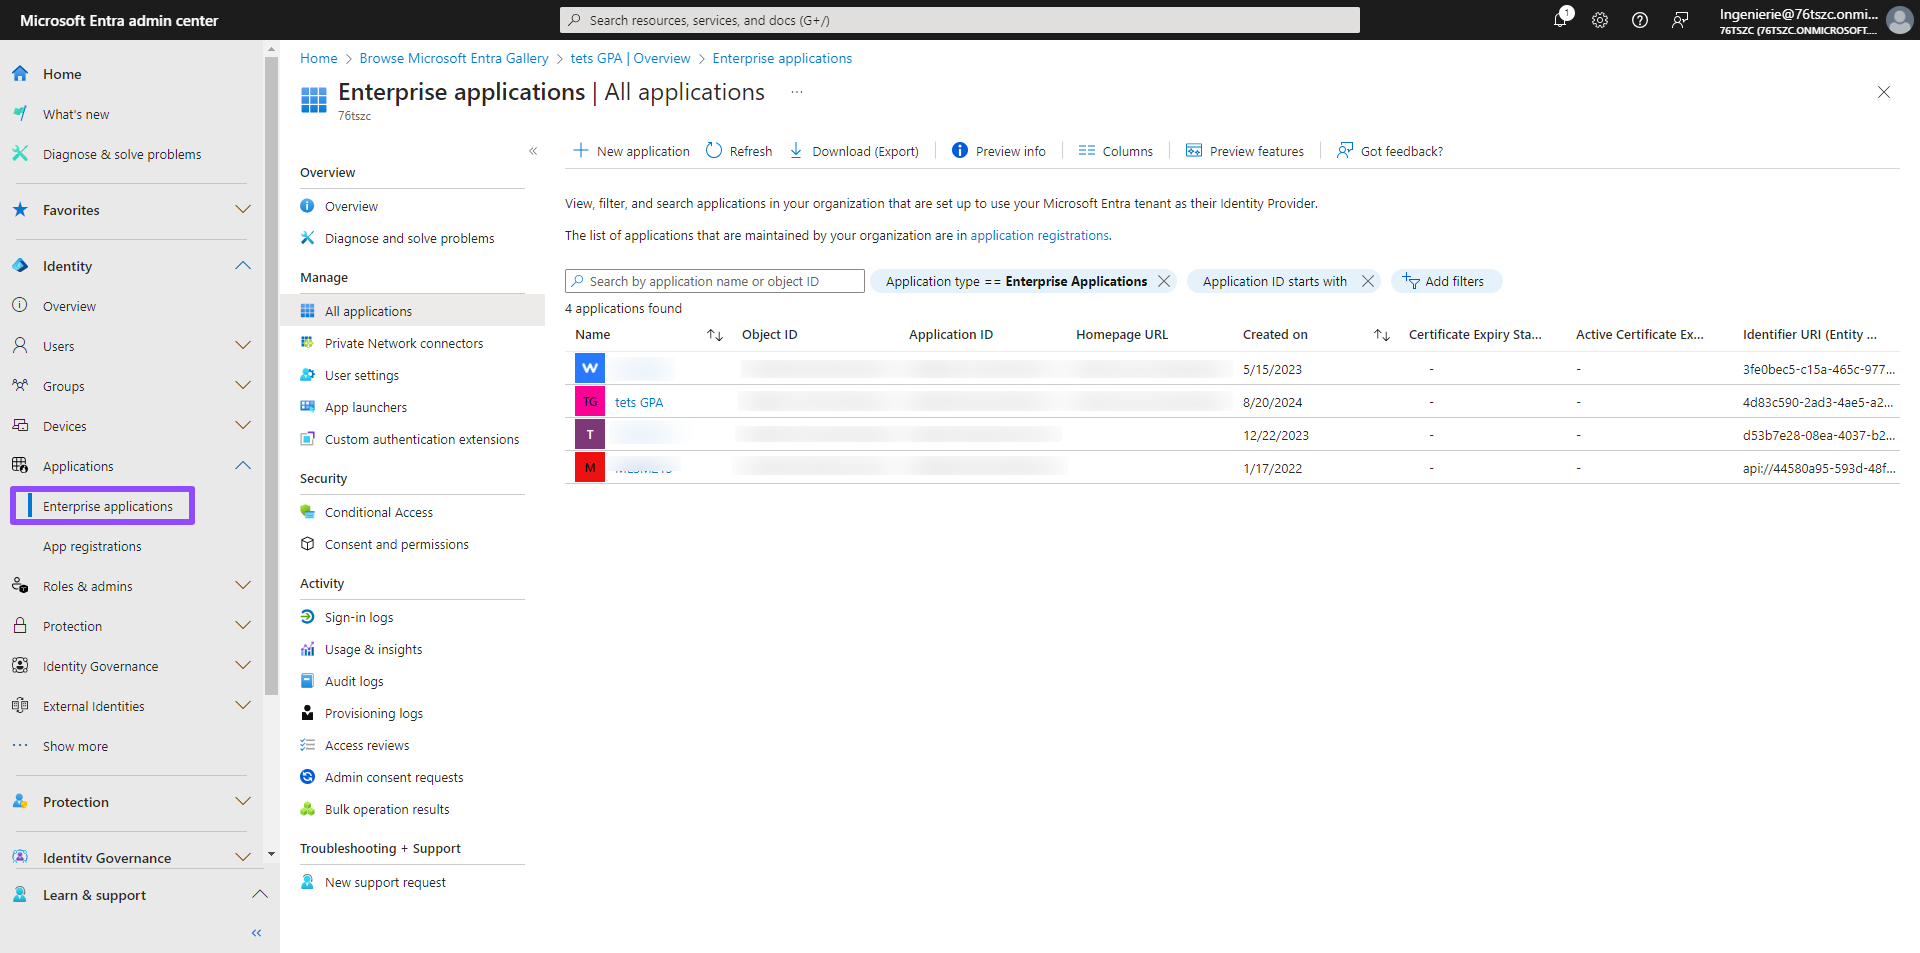This screenshot has height=953, width=1920.
Task: Open the account avatar menu
Action: click(1899, 20)
